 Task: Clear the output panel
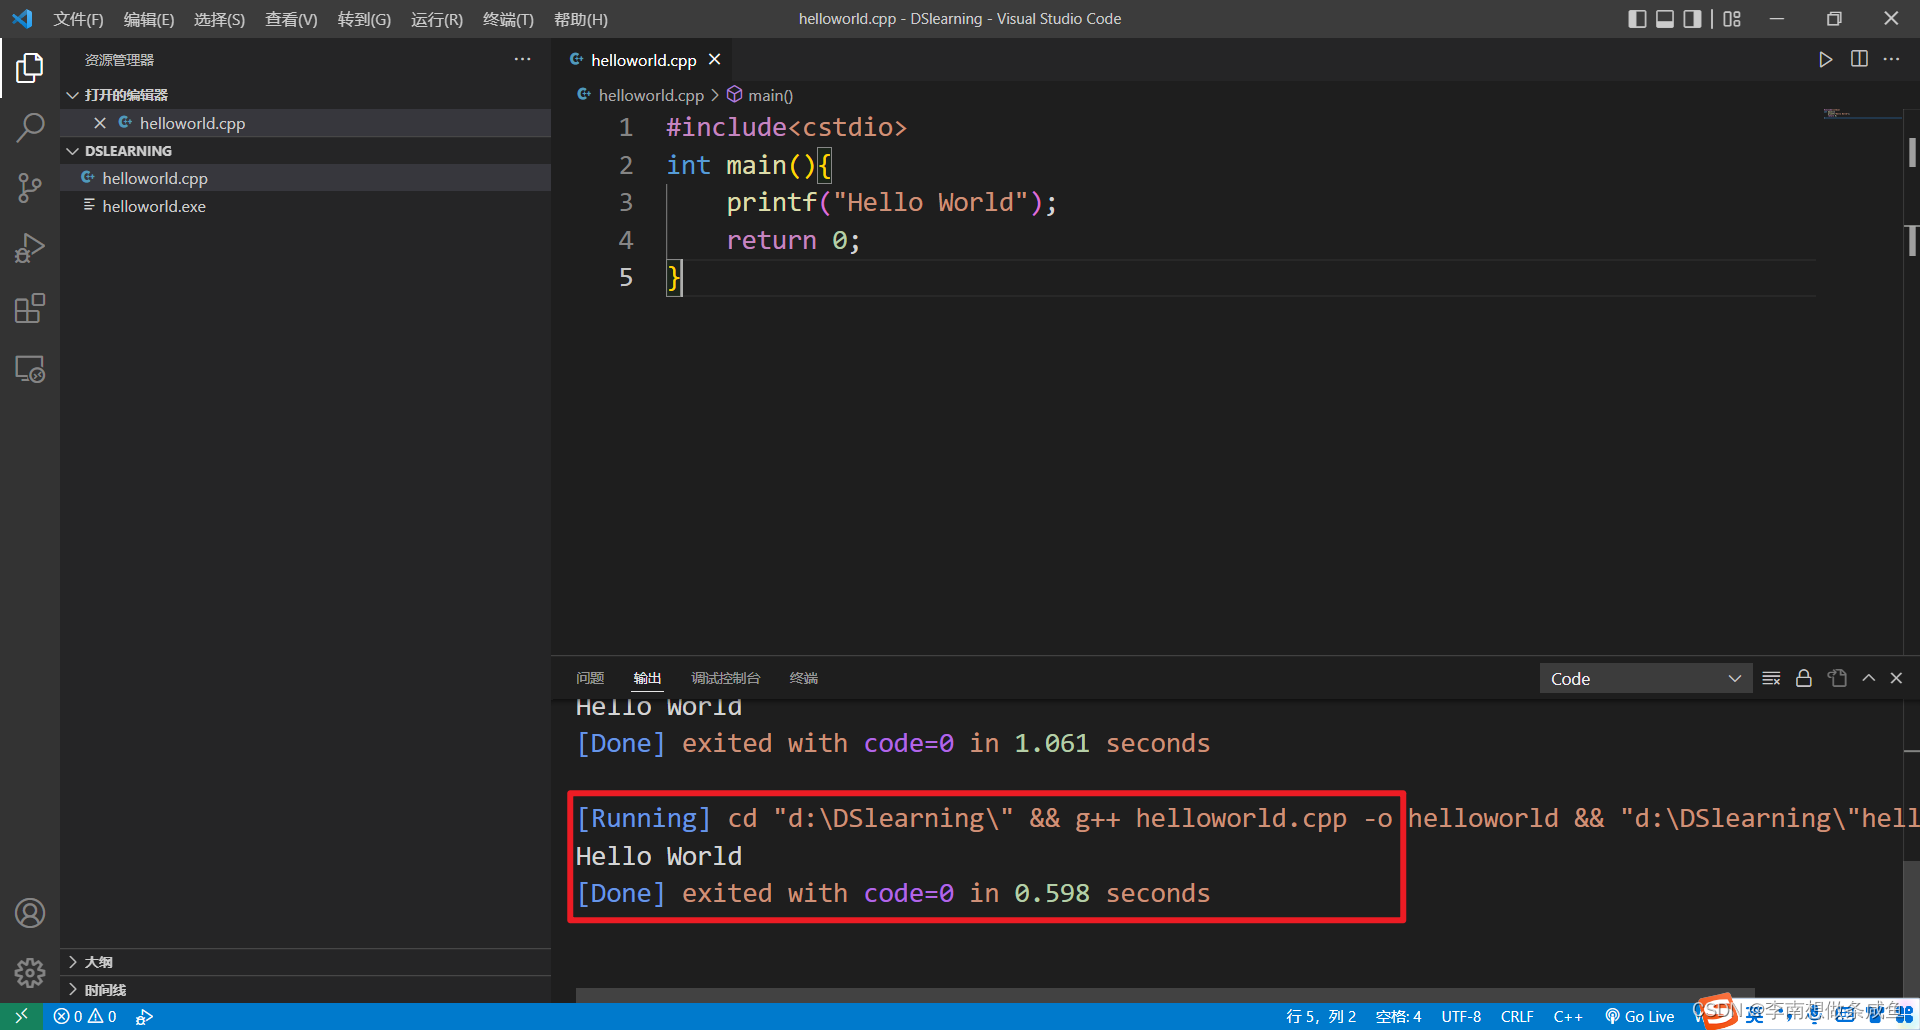coord(1771,678)
